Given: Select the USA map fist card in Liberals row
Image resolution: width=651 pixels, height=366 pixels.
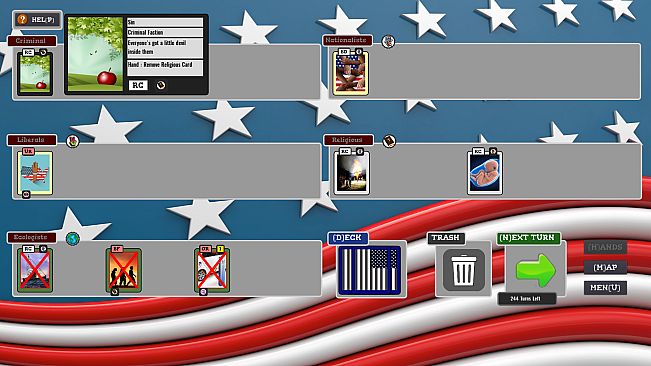Looking at the screenshot, I should click(35, 172).
